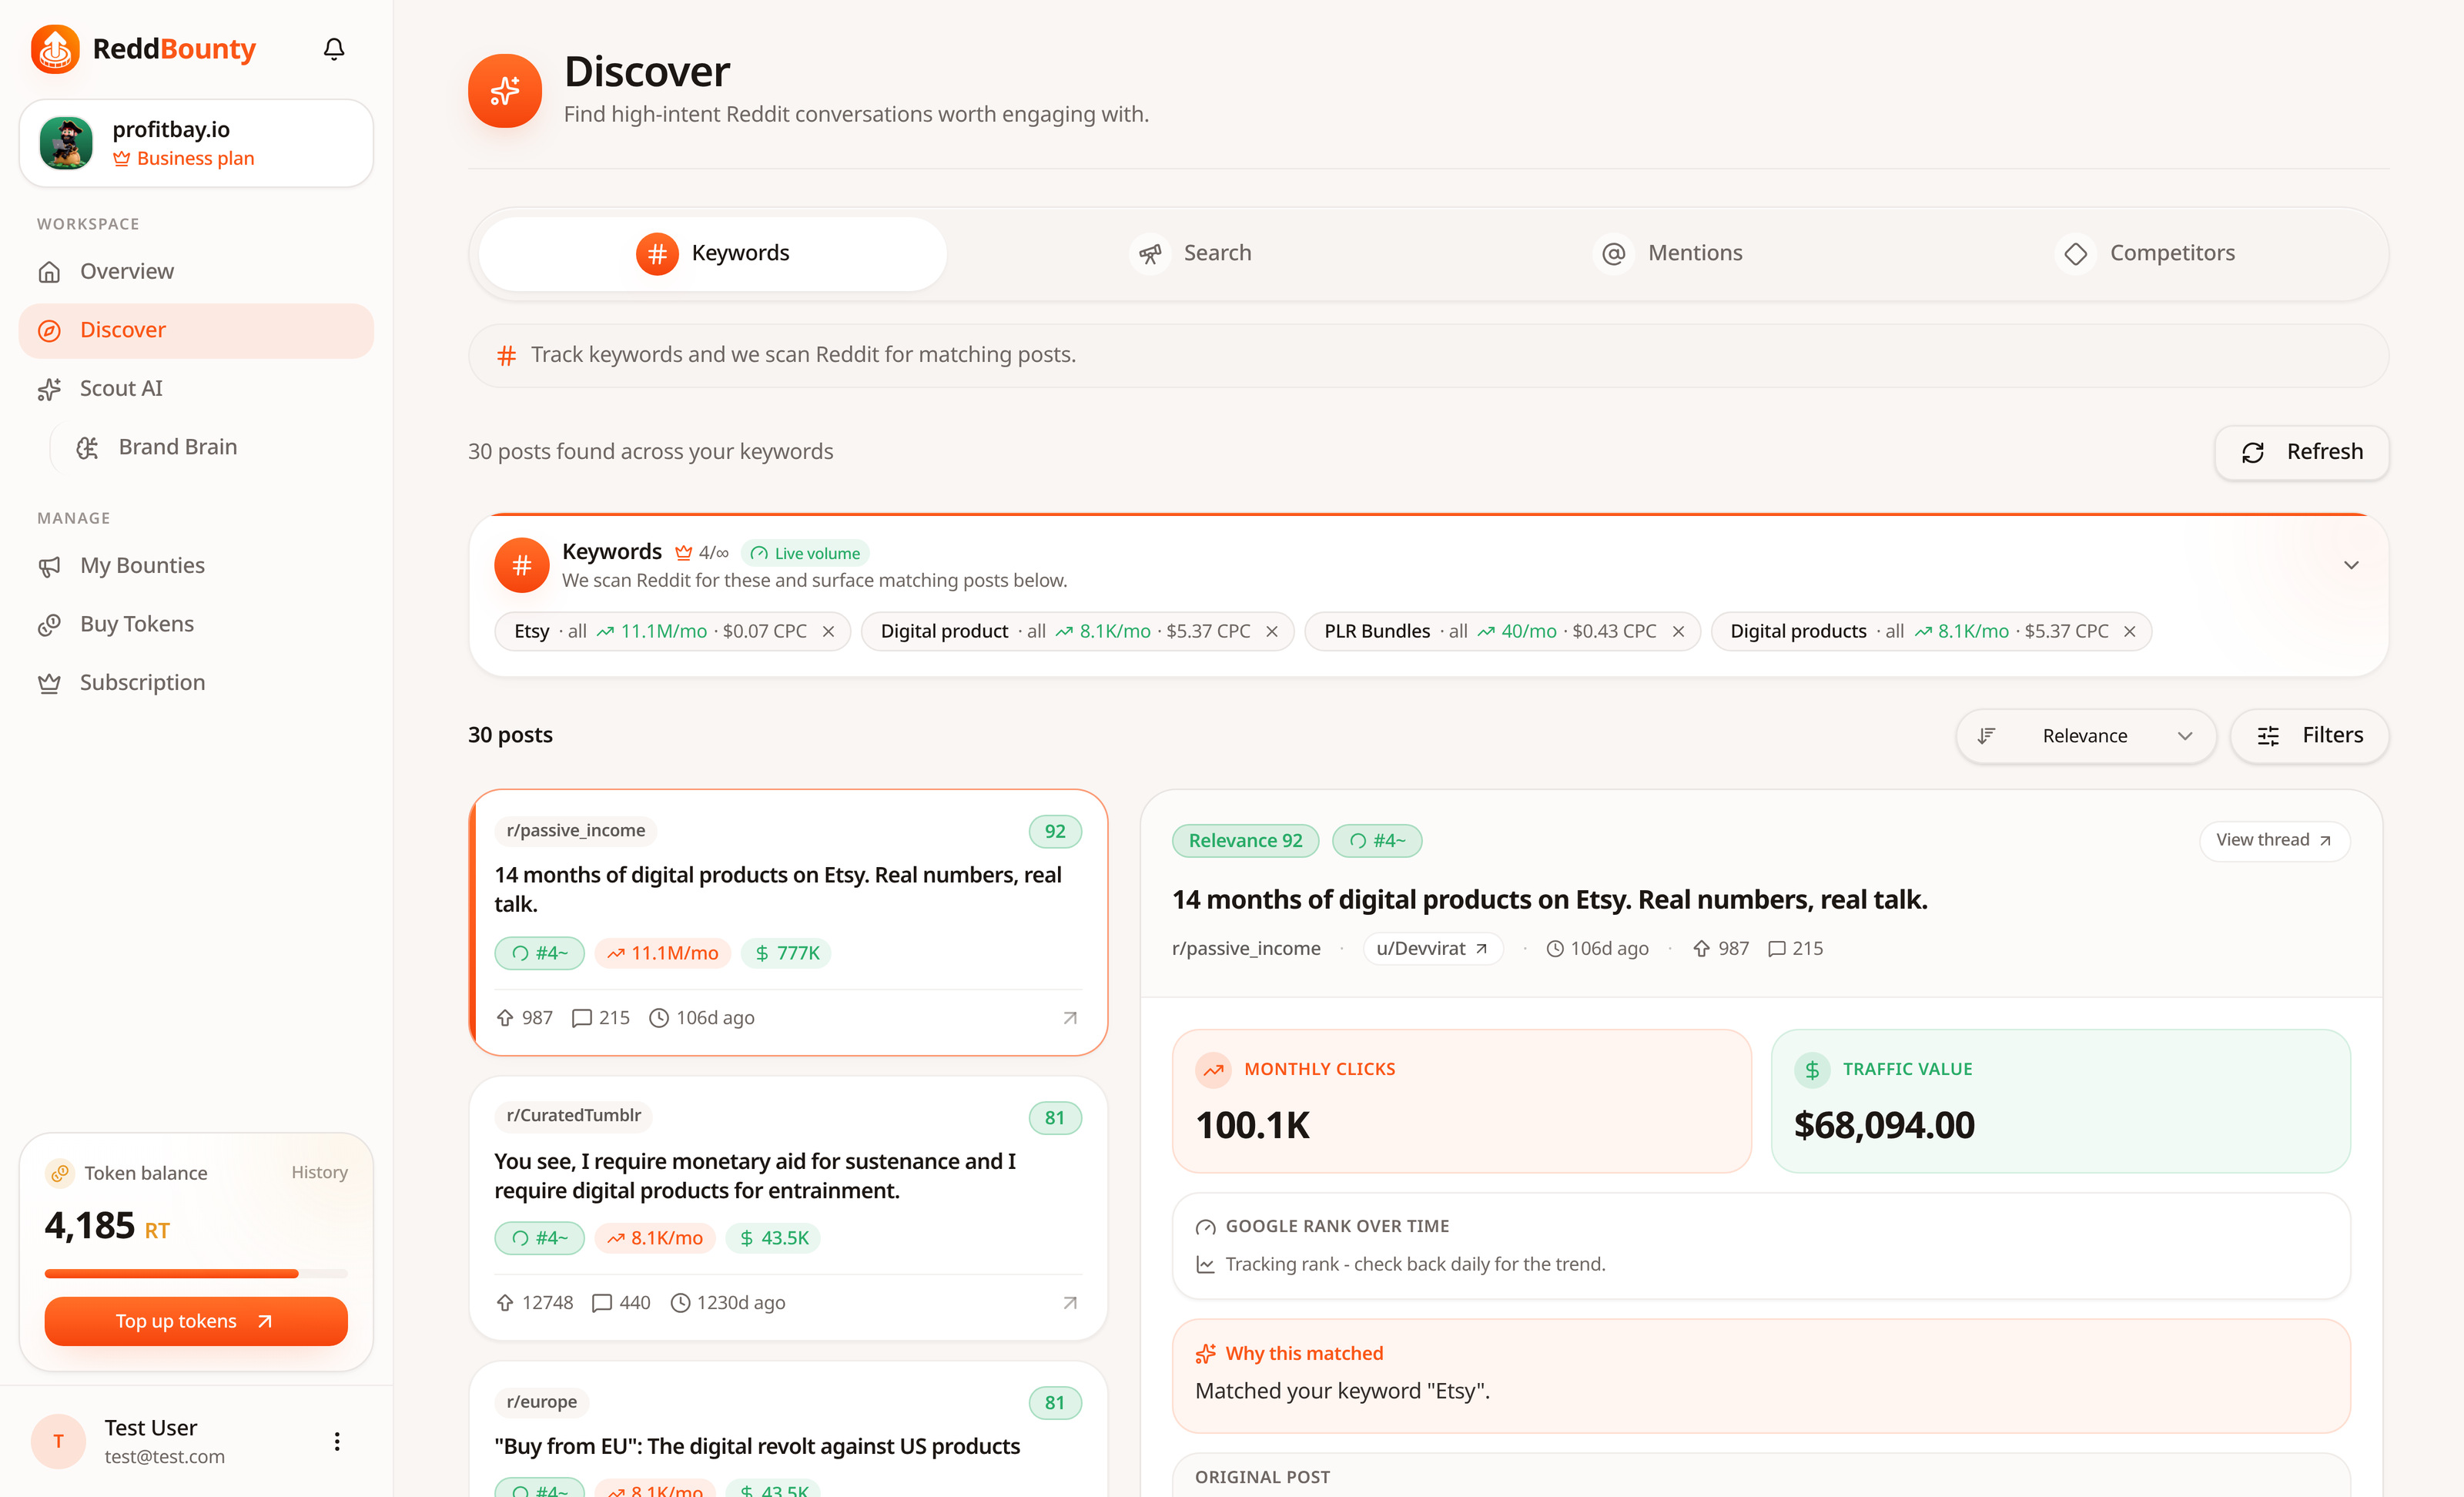Open the Filters button
2464x1497 pixels.
pos(2309,736)
